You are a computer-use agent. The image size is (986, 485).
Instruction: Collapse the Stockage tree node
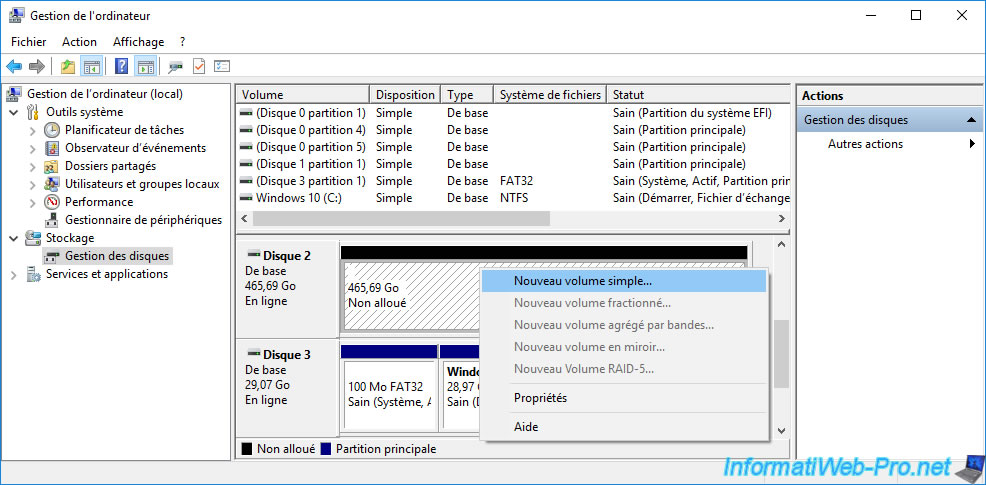coord(14,238)
